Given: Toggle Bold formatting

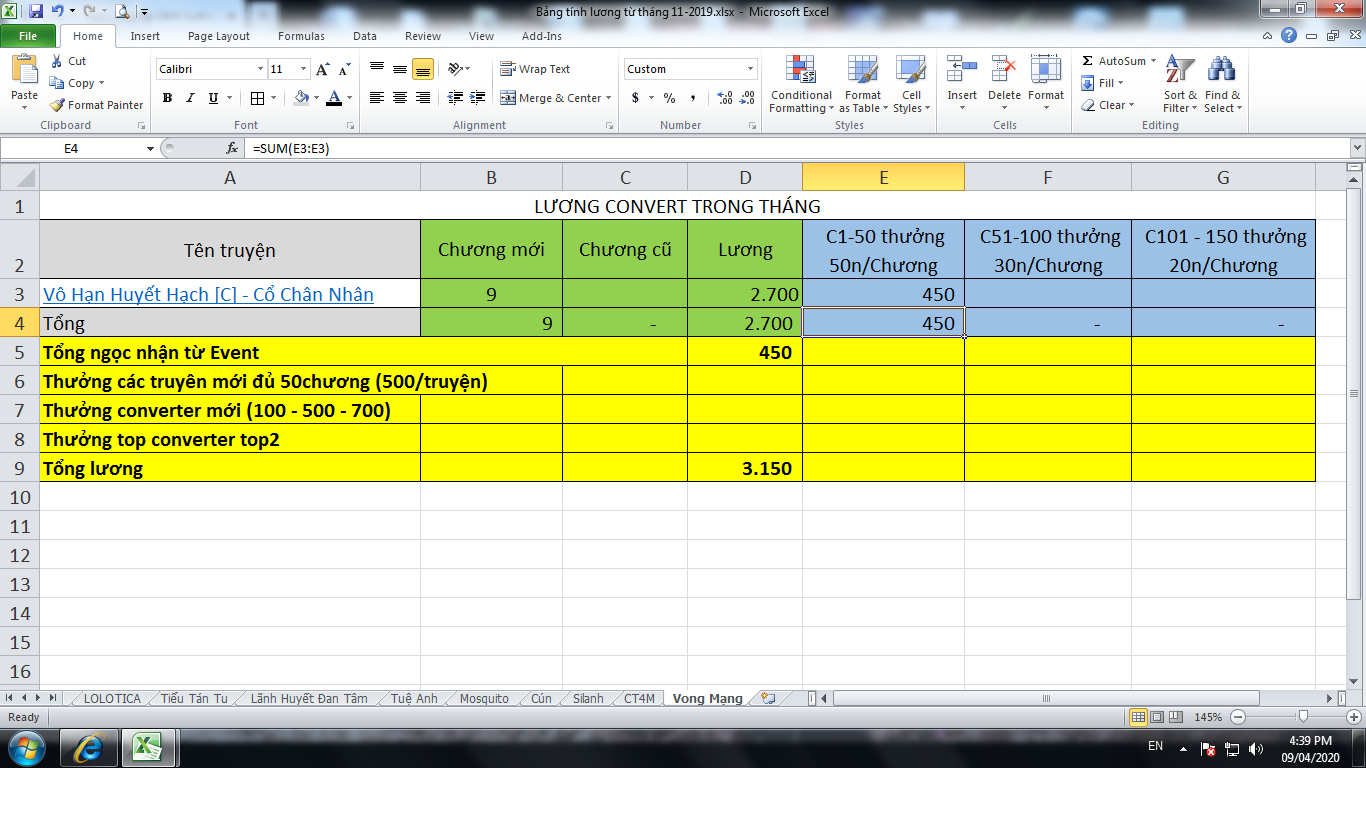Looking at the screenshot, I should [x=167, y=98].
